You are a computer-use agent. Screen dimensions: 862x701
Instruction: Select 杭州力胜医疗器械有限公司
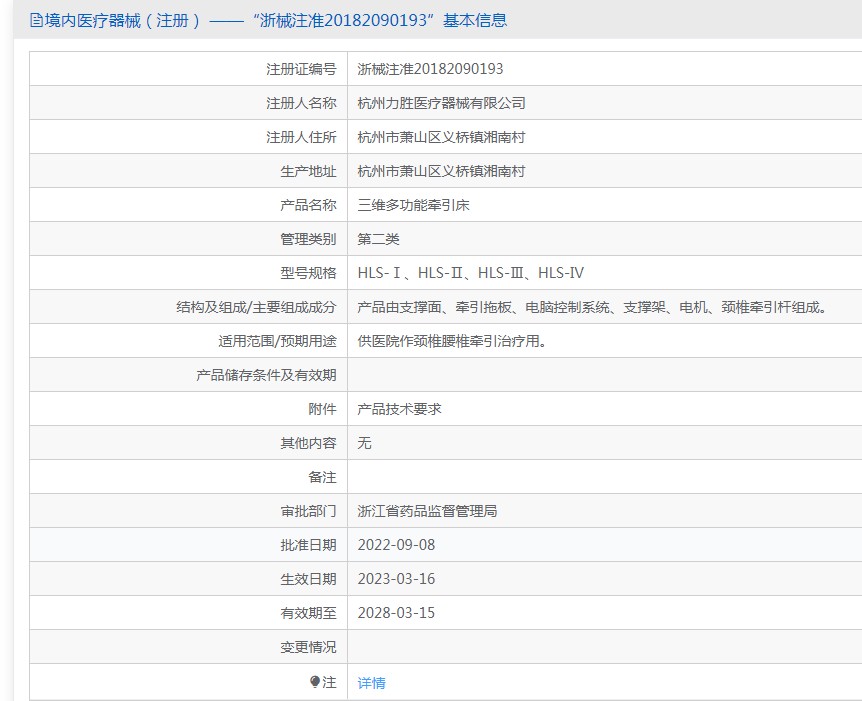[441, 103]
